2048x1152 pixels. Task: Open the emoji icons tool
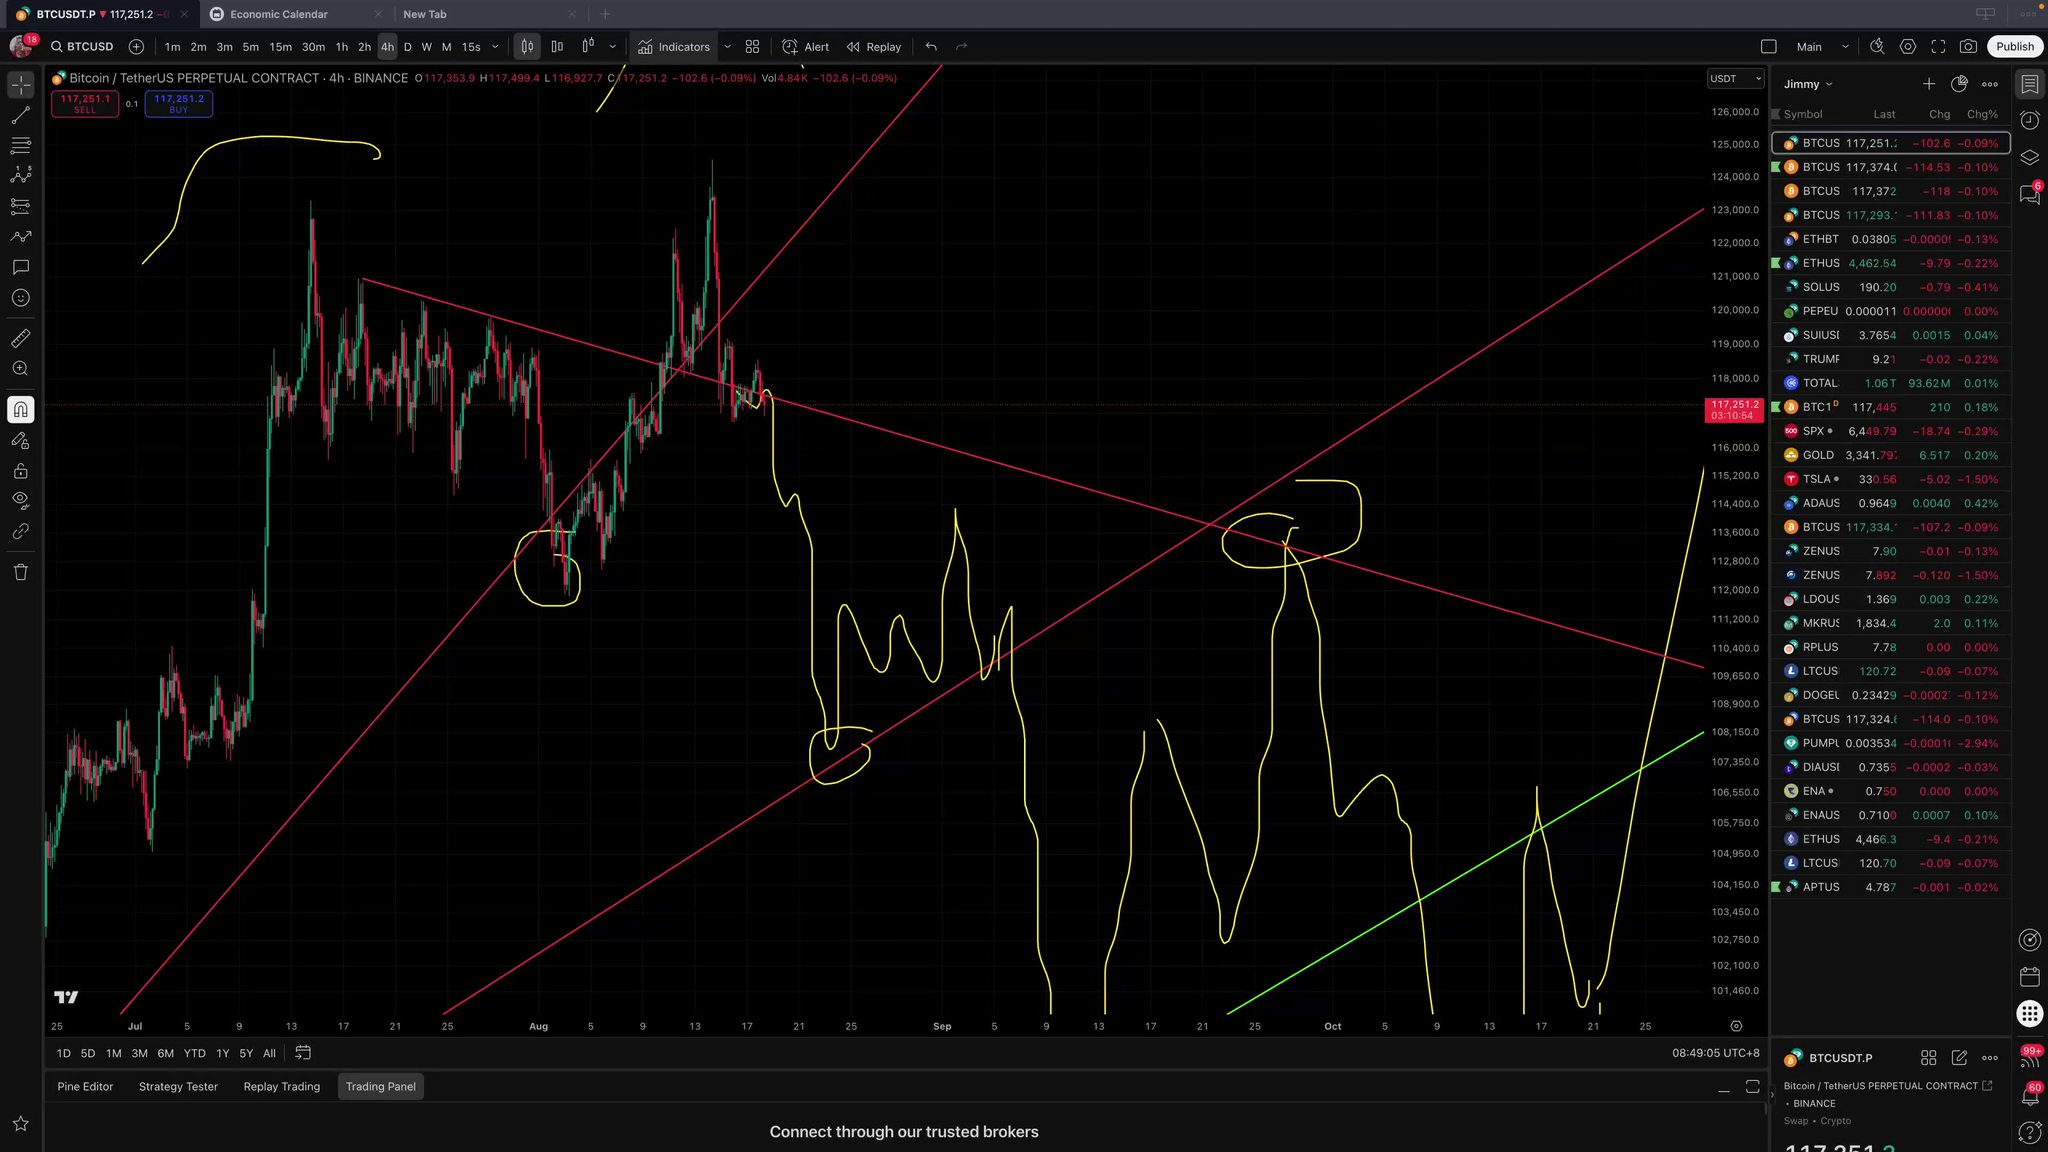click(x=21, y=298)
